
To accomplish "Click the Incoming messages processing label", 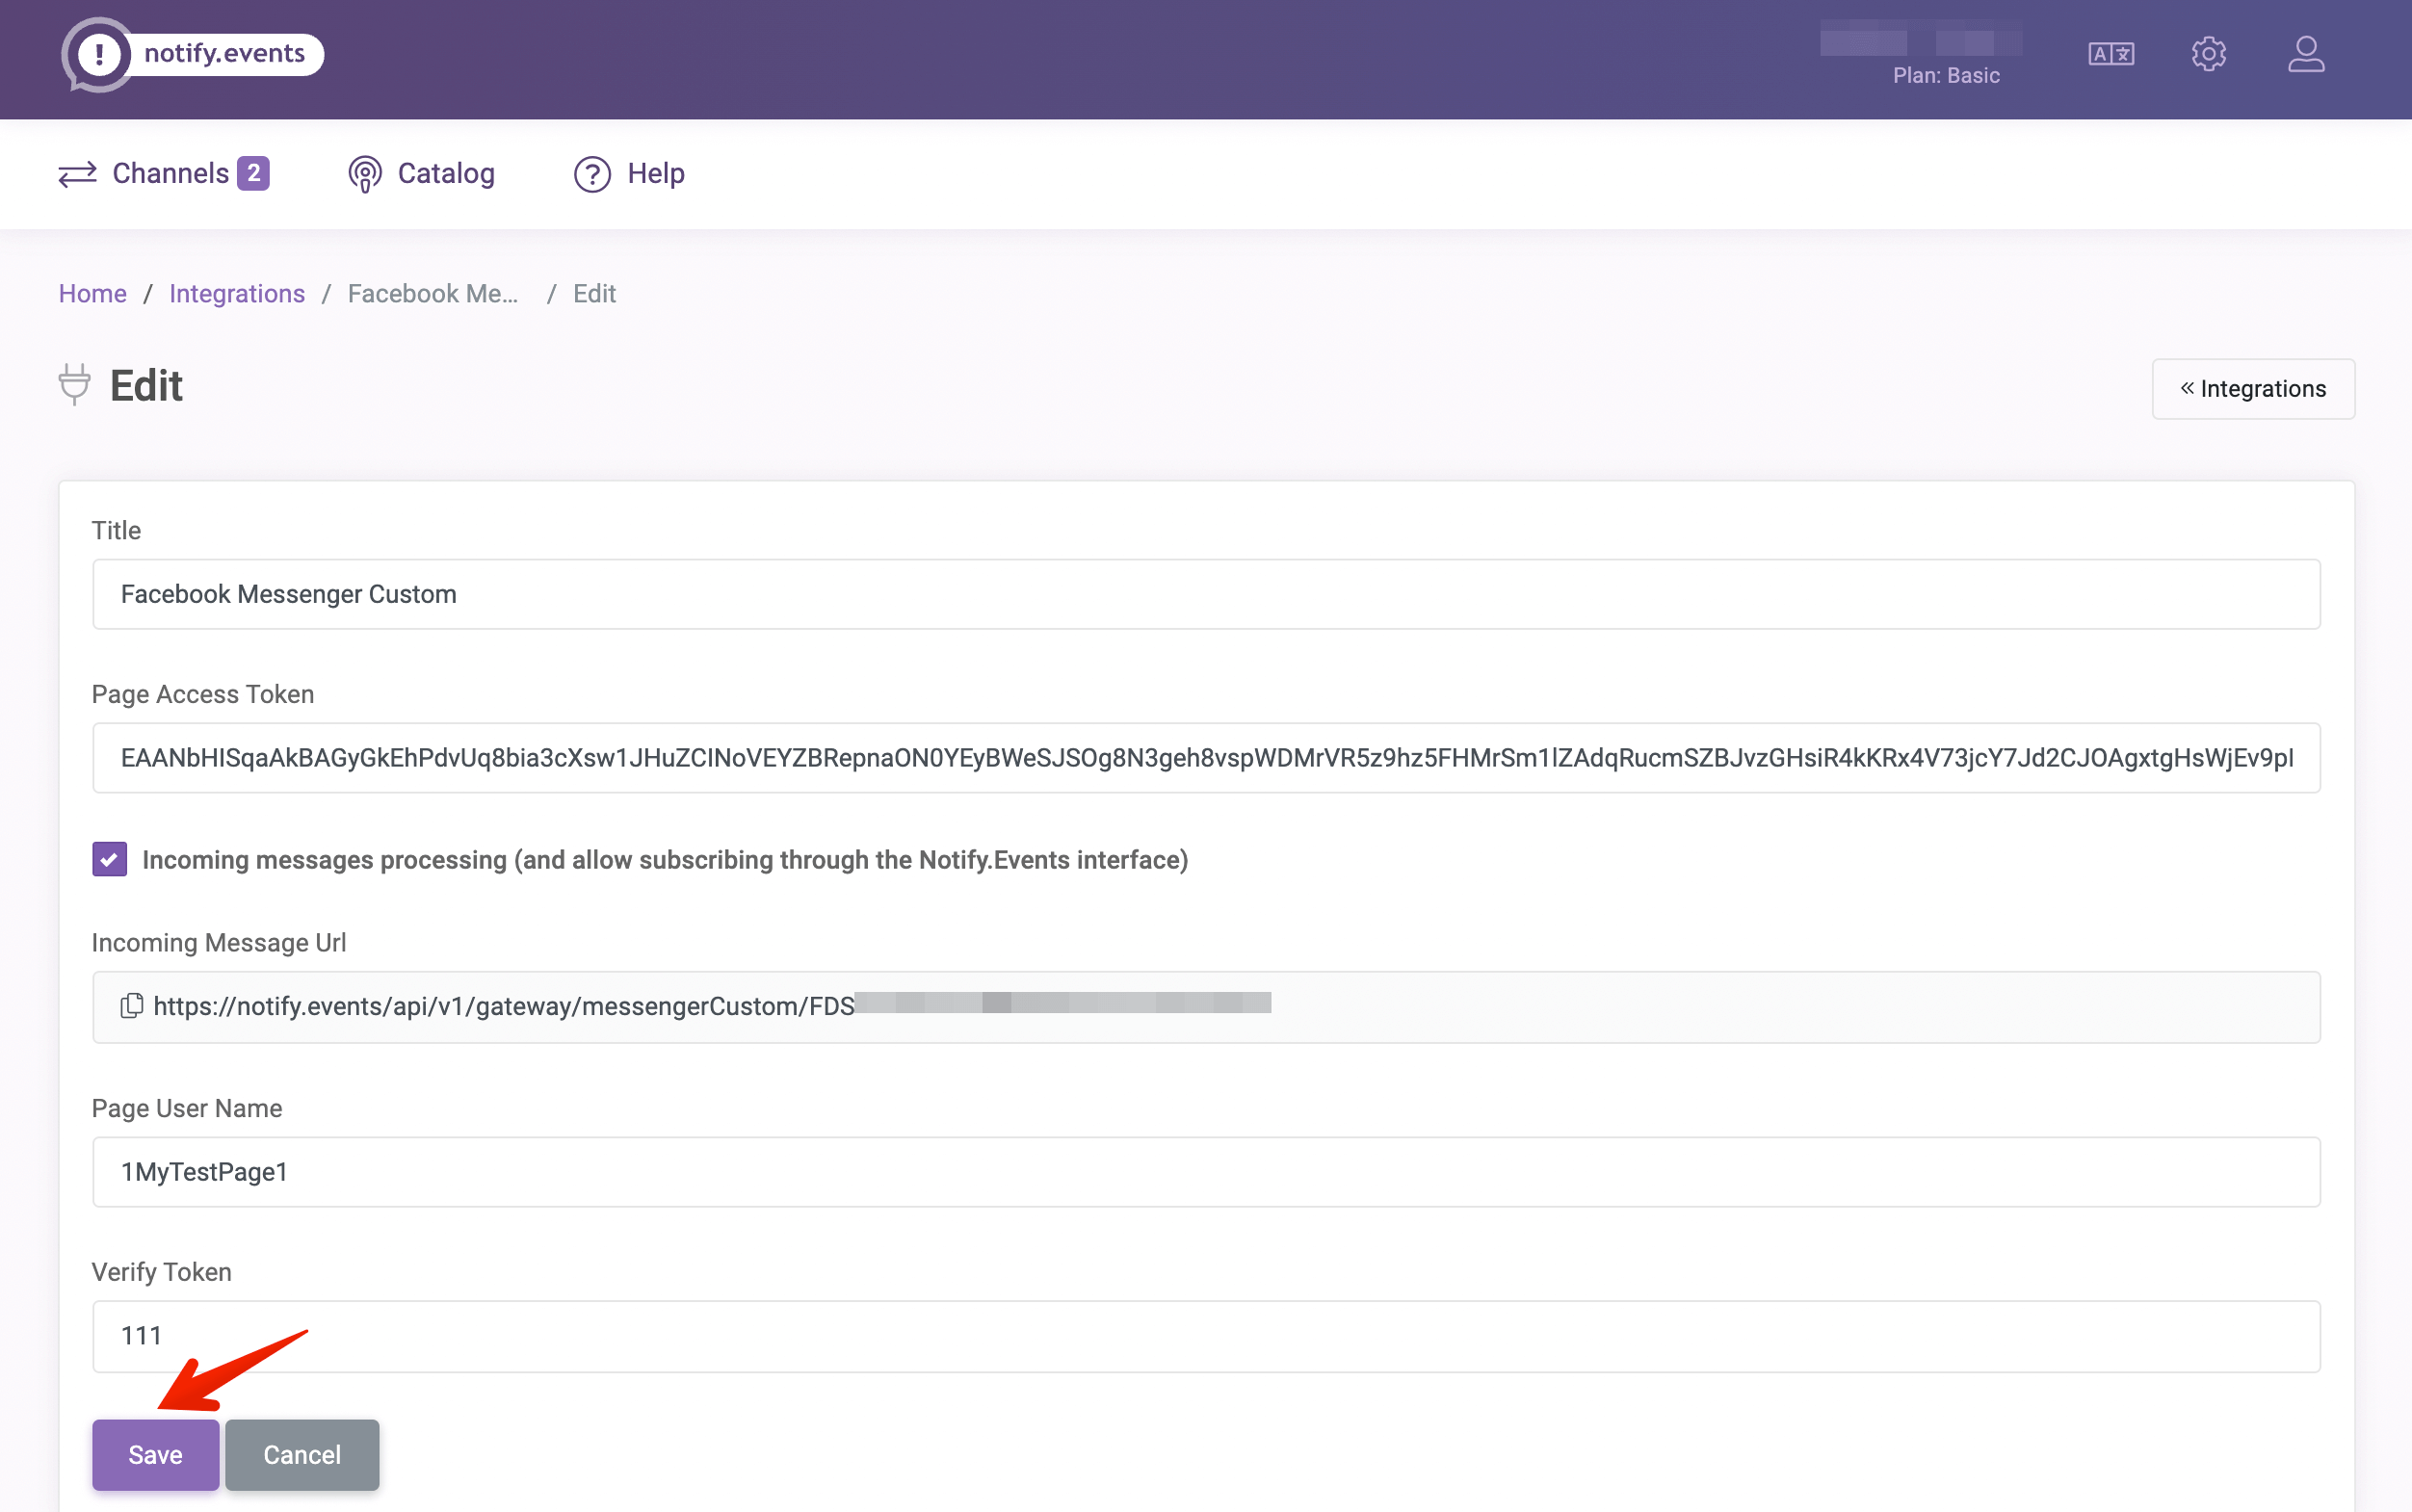I will point(665,860).
